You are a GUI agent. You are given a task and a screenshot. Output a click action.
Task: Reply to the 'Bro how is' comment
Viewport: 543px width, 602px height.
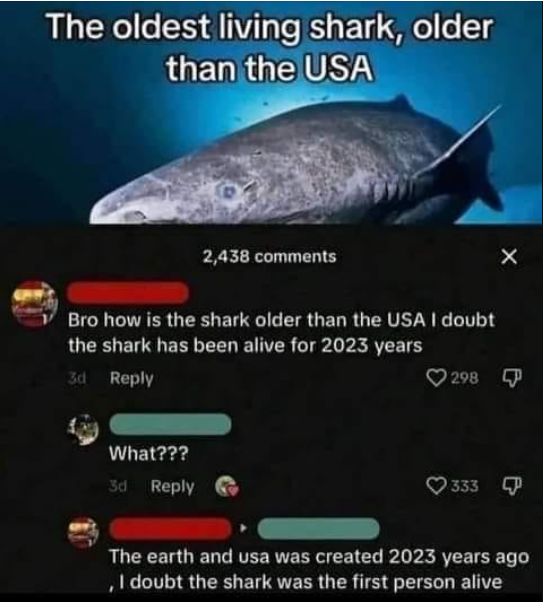tap(131, 378)
